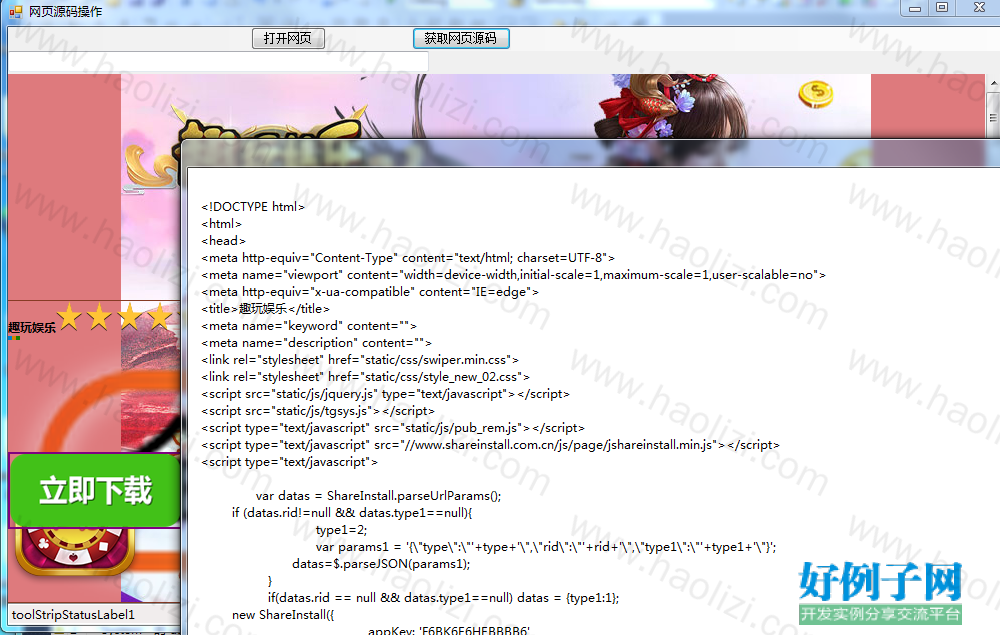Click the x-ua-compatible meta line
This screenshot has width=1000, height=635.
[370, 291]
